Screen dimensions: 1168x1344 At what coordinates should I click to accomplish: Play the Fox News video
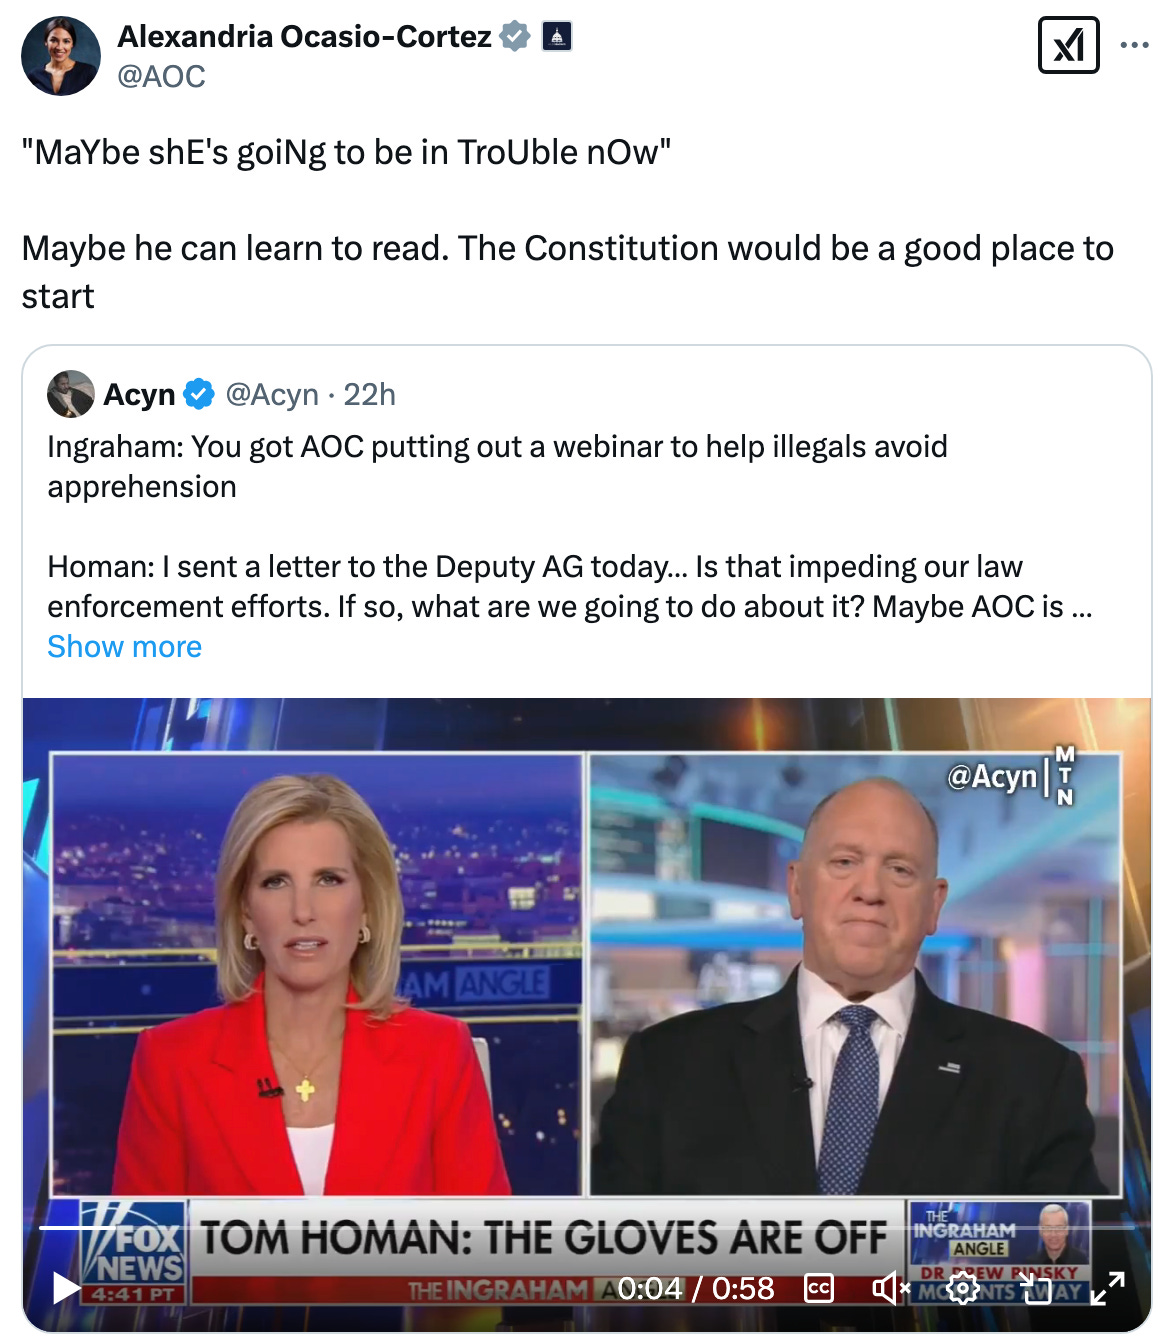pos(66,1288)
